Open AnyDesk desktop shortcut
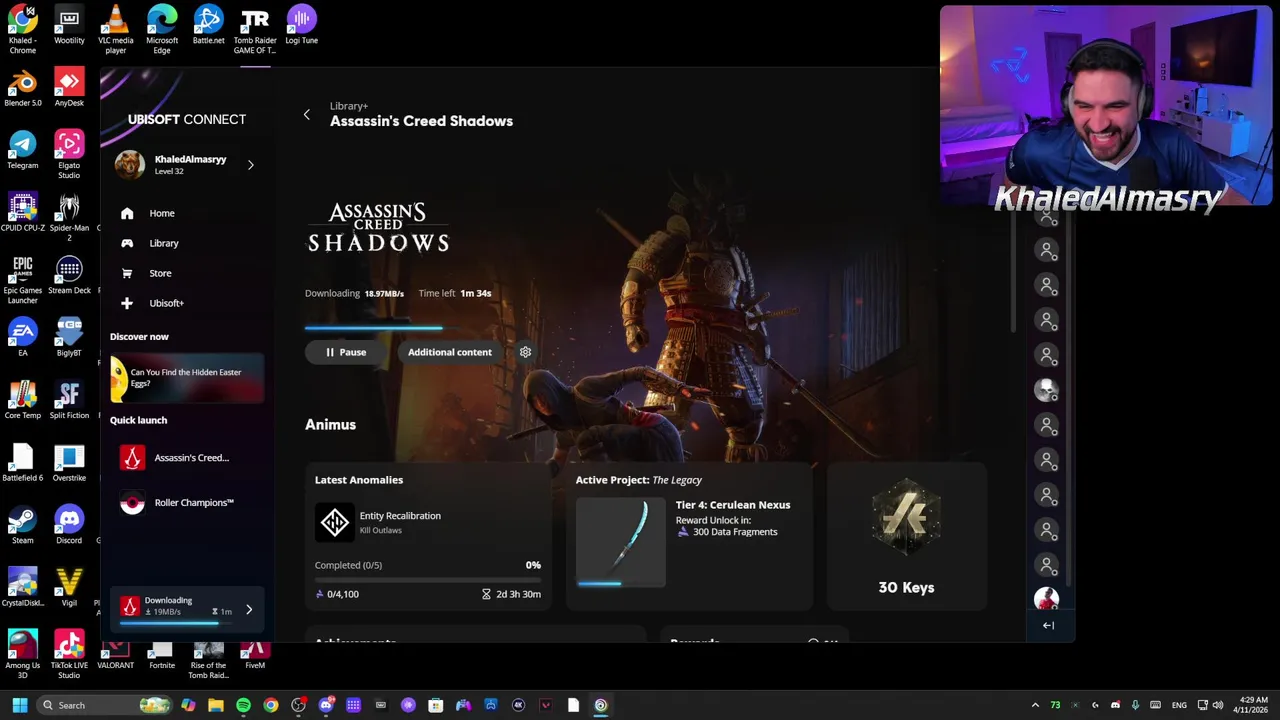The height and width of the screenshot is (720, 1280). [x=69, y=88]
